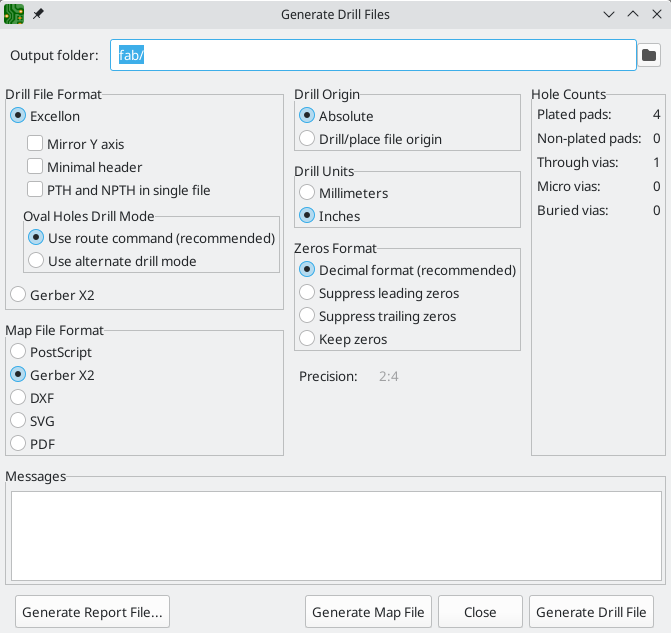
Task: Enable Minimal header checkbox
Action: [85, 167]
